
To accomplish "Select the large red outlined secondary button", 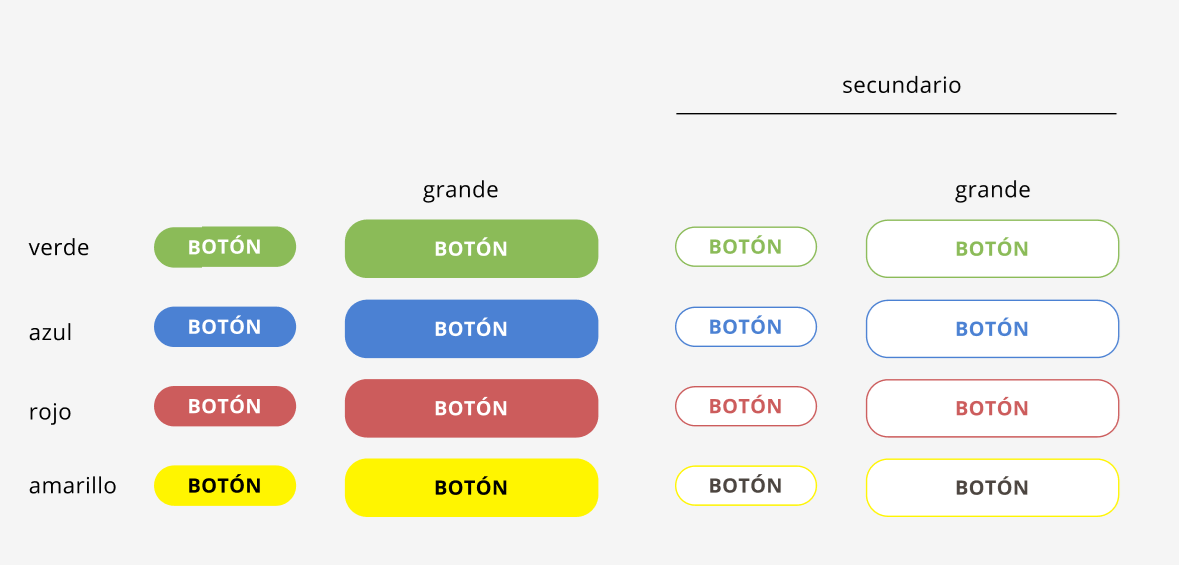I will point(992,408).
